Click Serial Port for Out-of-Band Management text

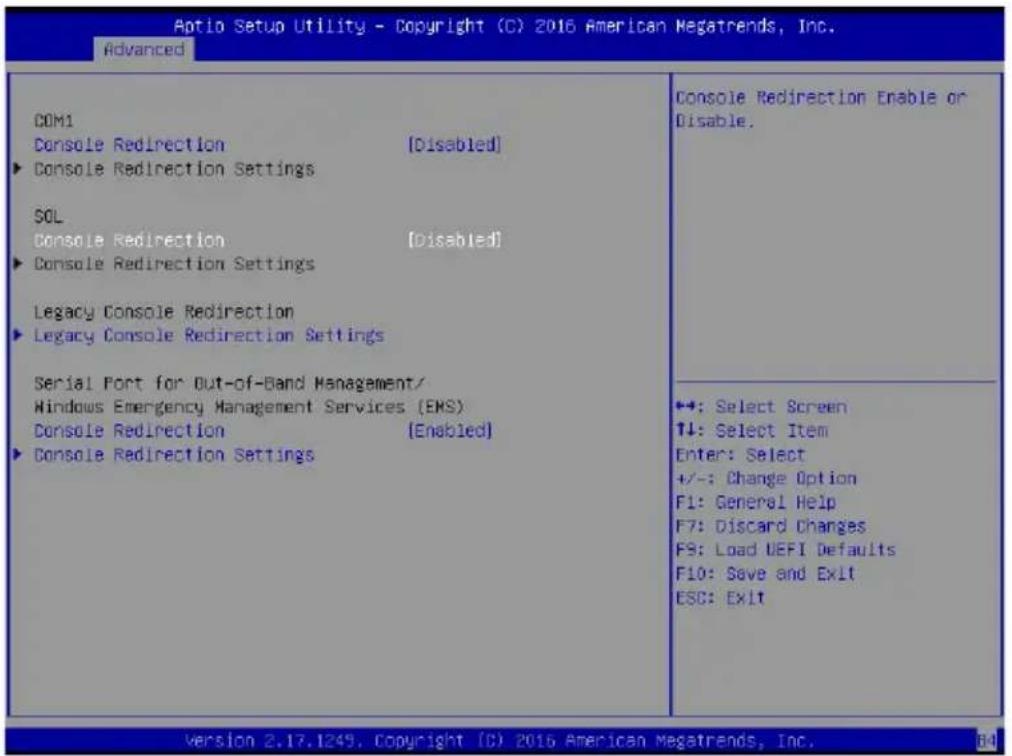pos(229,383)
